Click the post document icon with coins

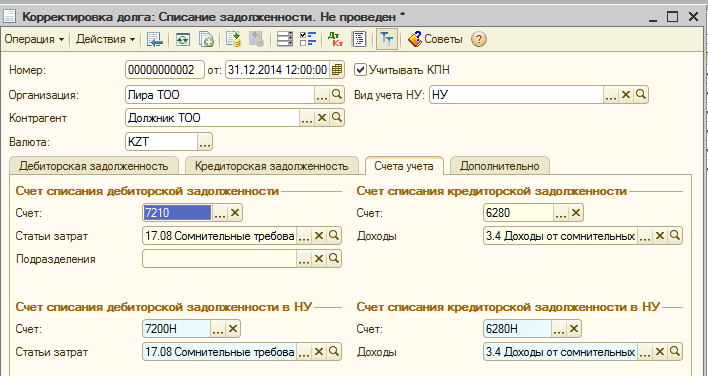(x=233, y=39)
